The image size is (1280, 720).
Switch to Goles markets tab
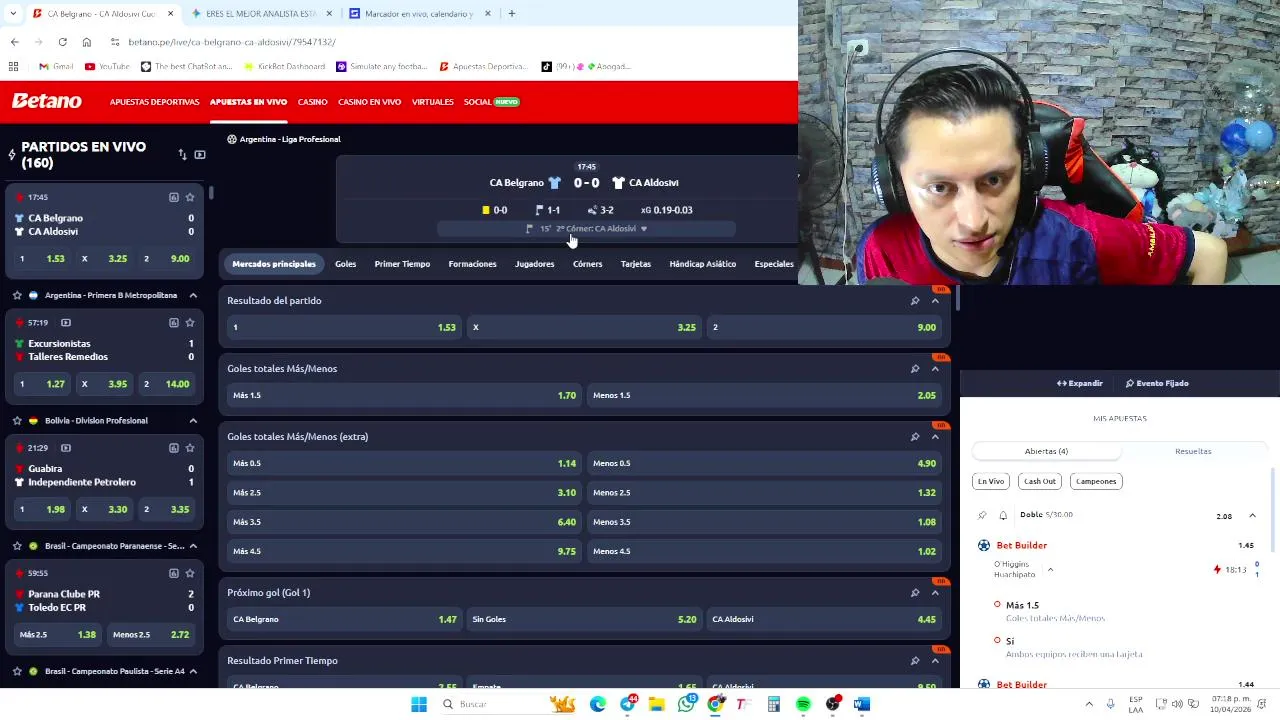[345, 264]
